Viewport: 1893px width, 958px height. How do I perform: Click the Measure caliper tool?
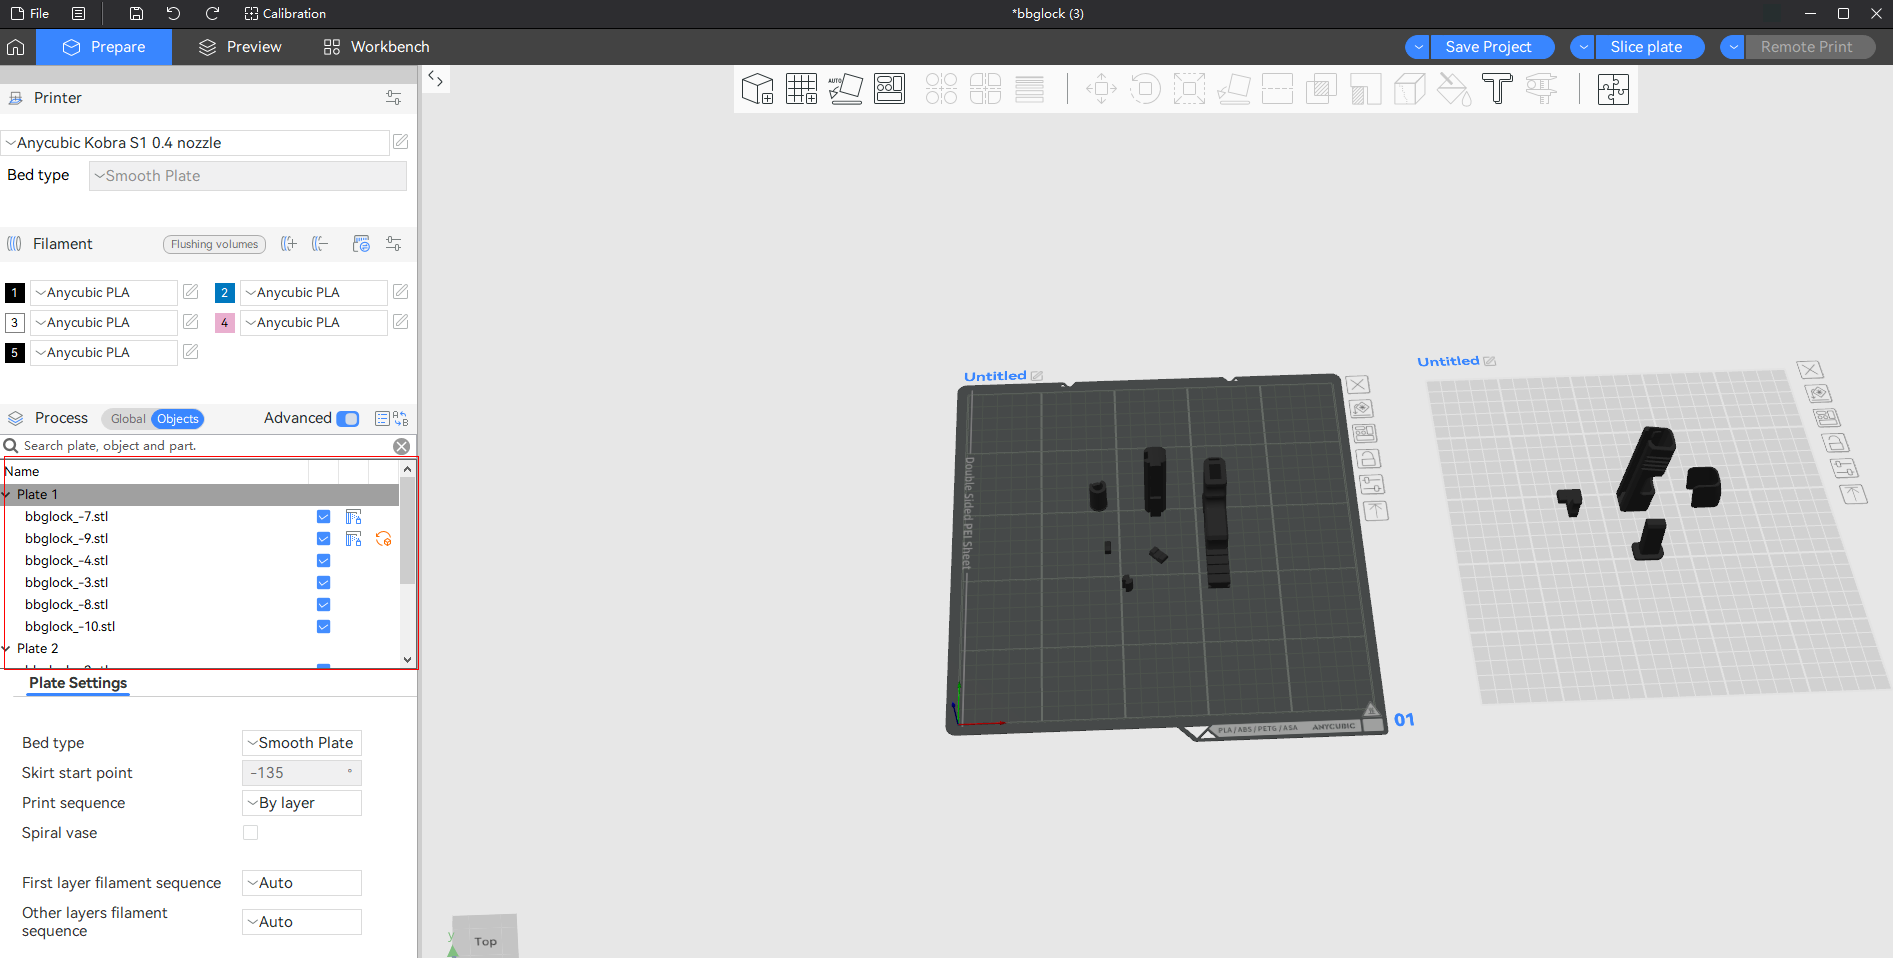click(1541, 89)
